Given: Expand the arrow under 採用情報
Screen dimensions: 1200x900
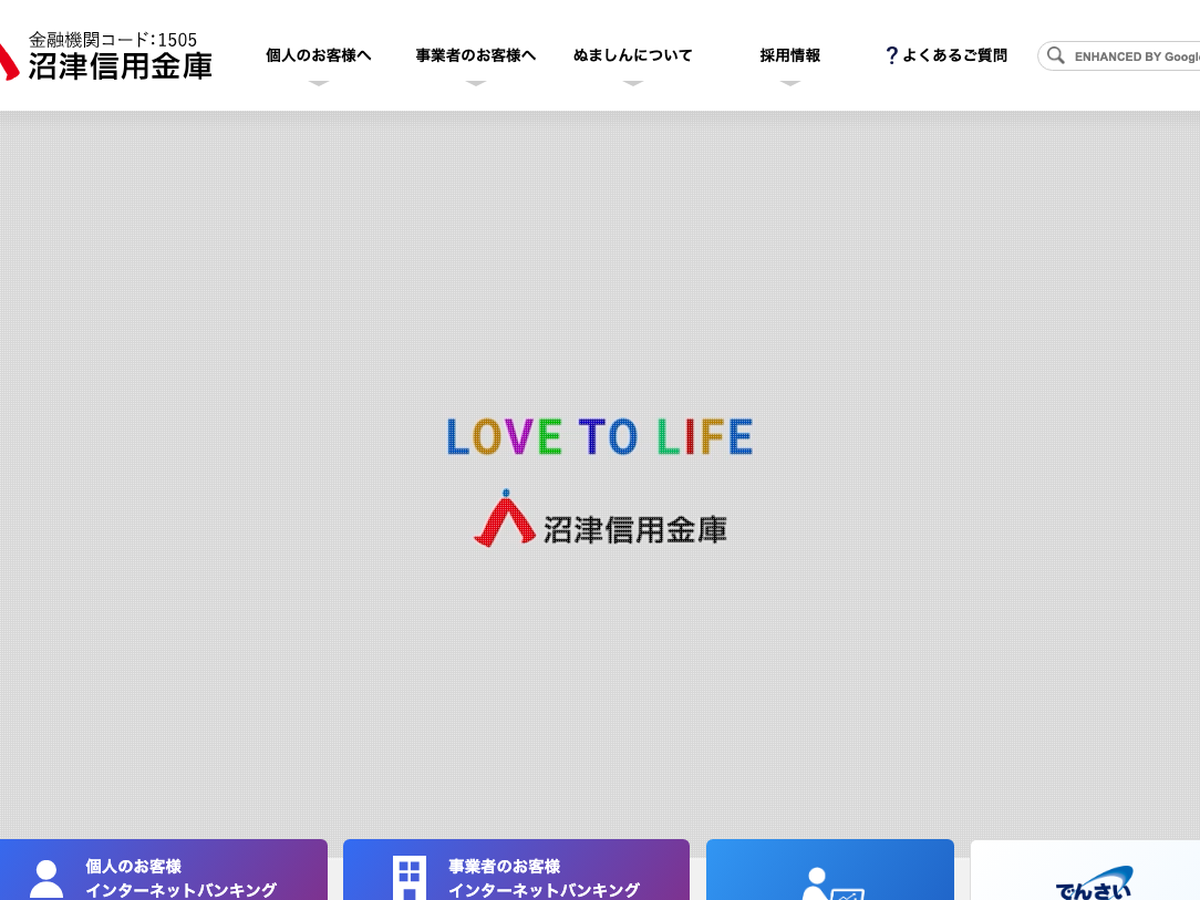Looking at the screenshot, I should coord(790,83).
